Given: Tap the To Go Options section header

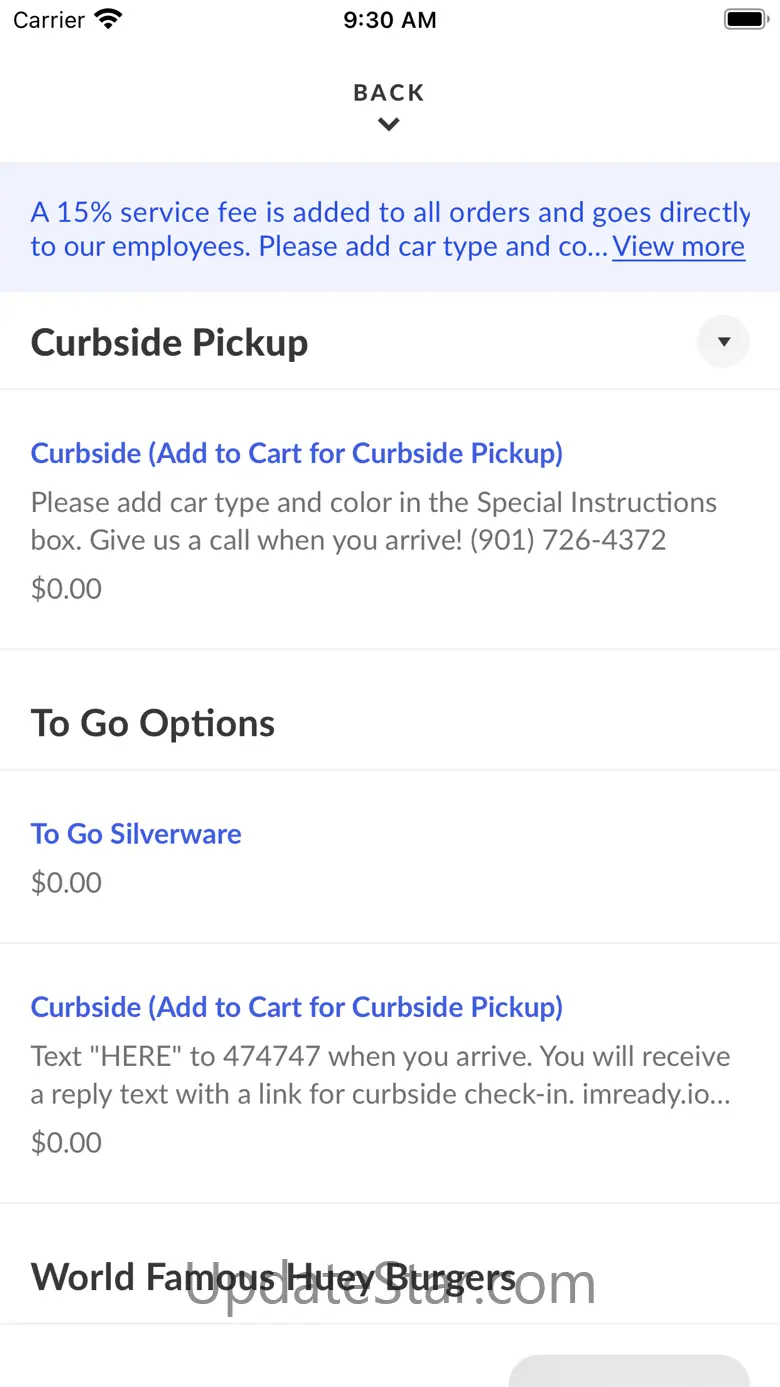Looking at the screenshot, I should pos(153,723).
